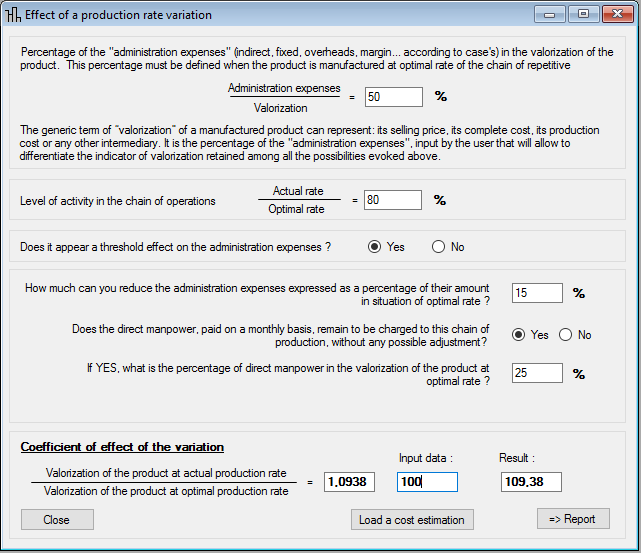Click the Administration expenses percentage field
Image resolution: width=641 pixels, height=553 pixels.
[393, 97]
